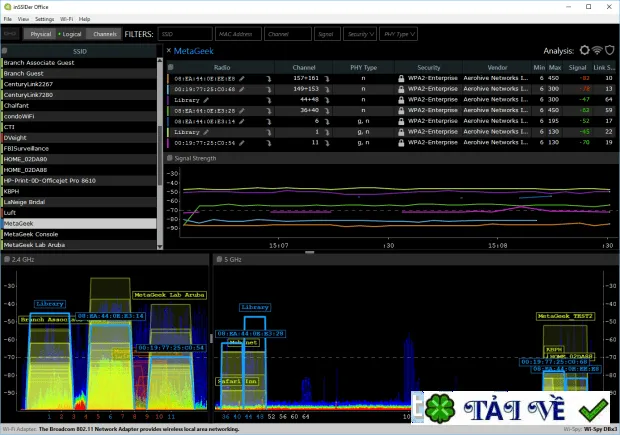This screenshot has width=620, height=435.
Task: Click the Wi-Fi analysis icon
Action: coord(597,50)
